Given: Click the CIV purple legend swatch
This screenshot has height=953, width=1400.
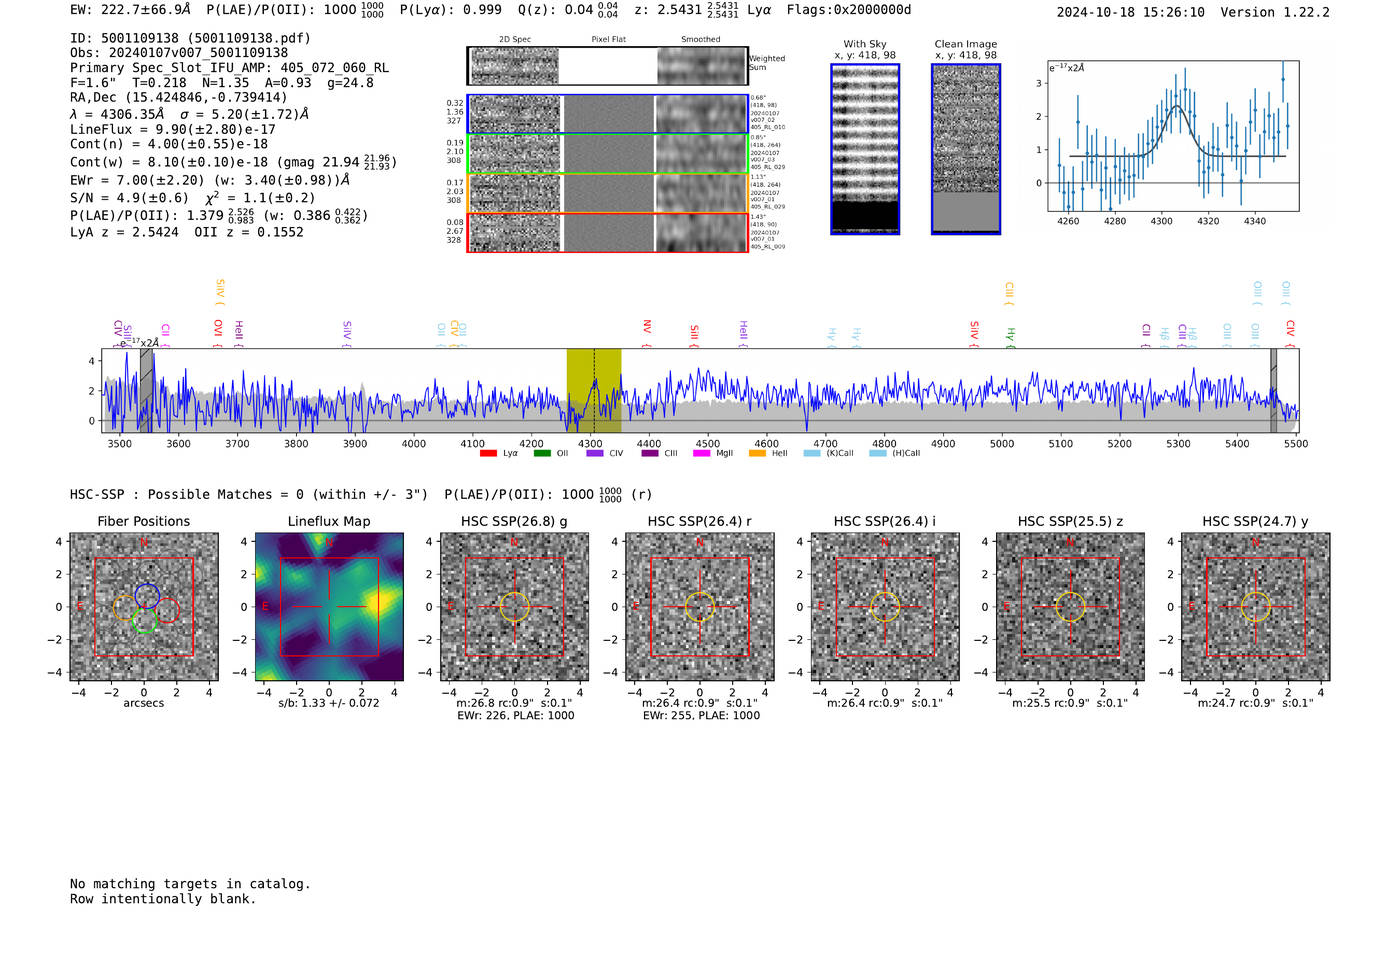Looking at the screenshot, I should click(x=595, y=453).
